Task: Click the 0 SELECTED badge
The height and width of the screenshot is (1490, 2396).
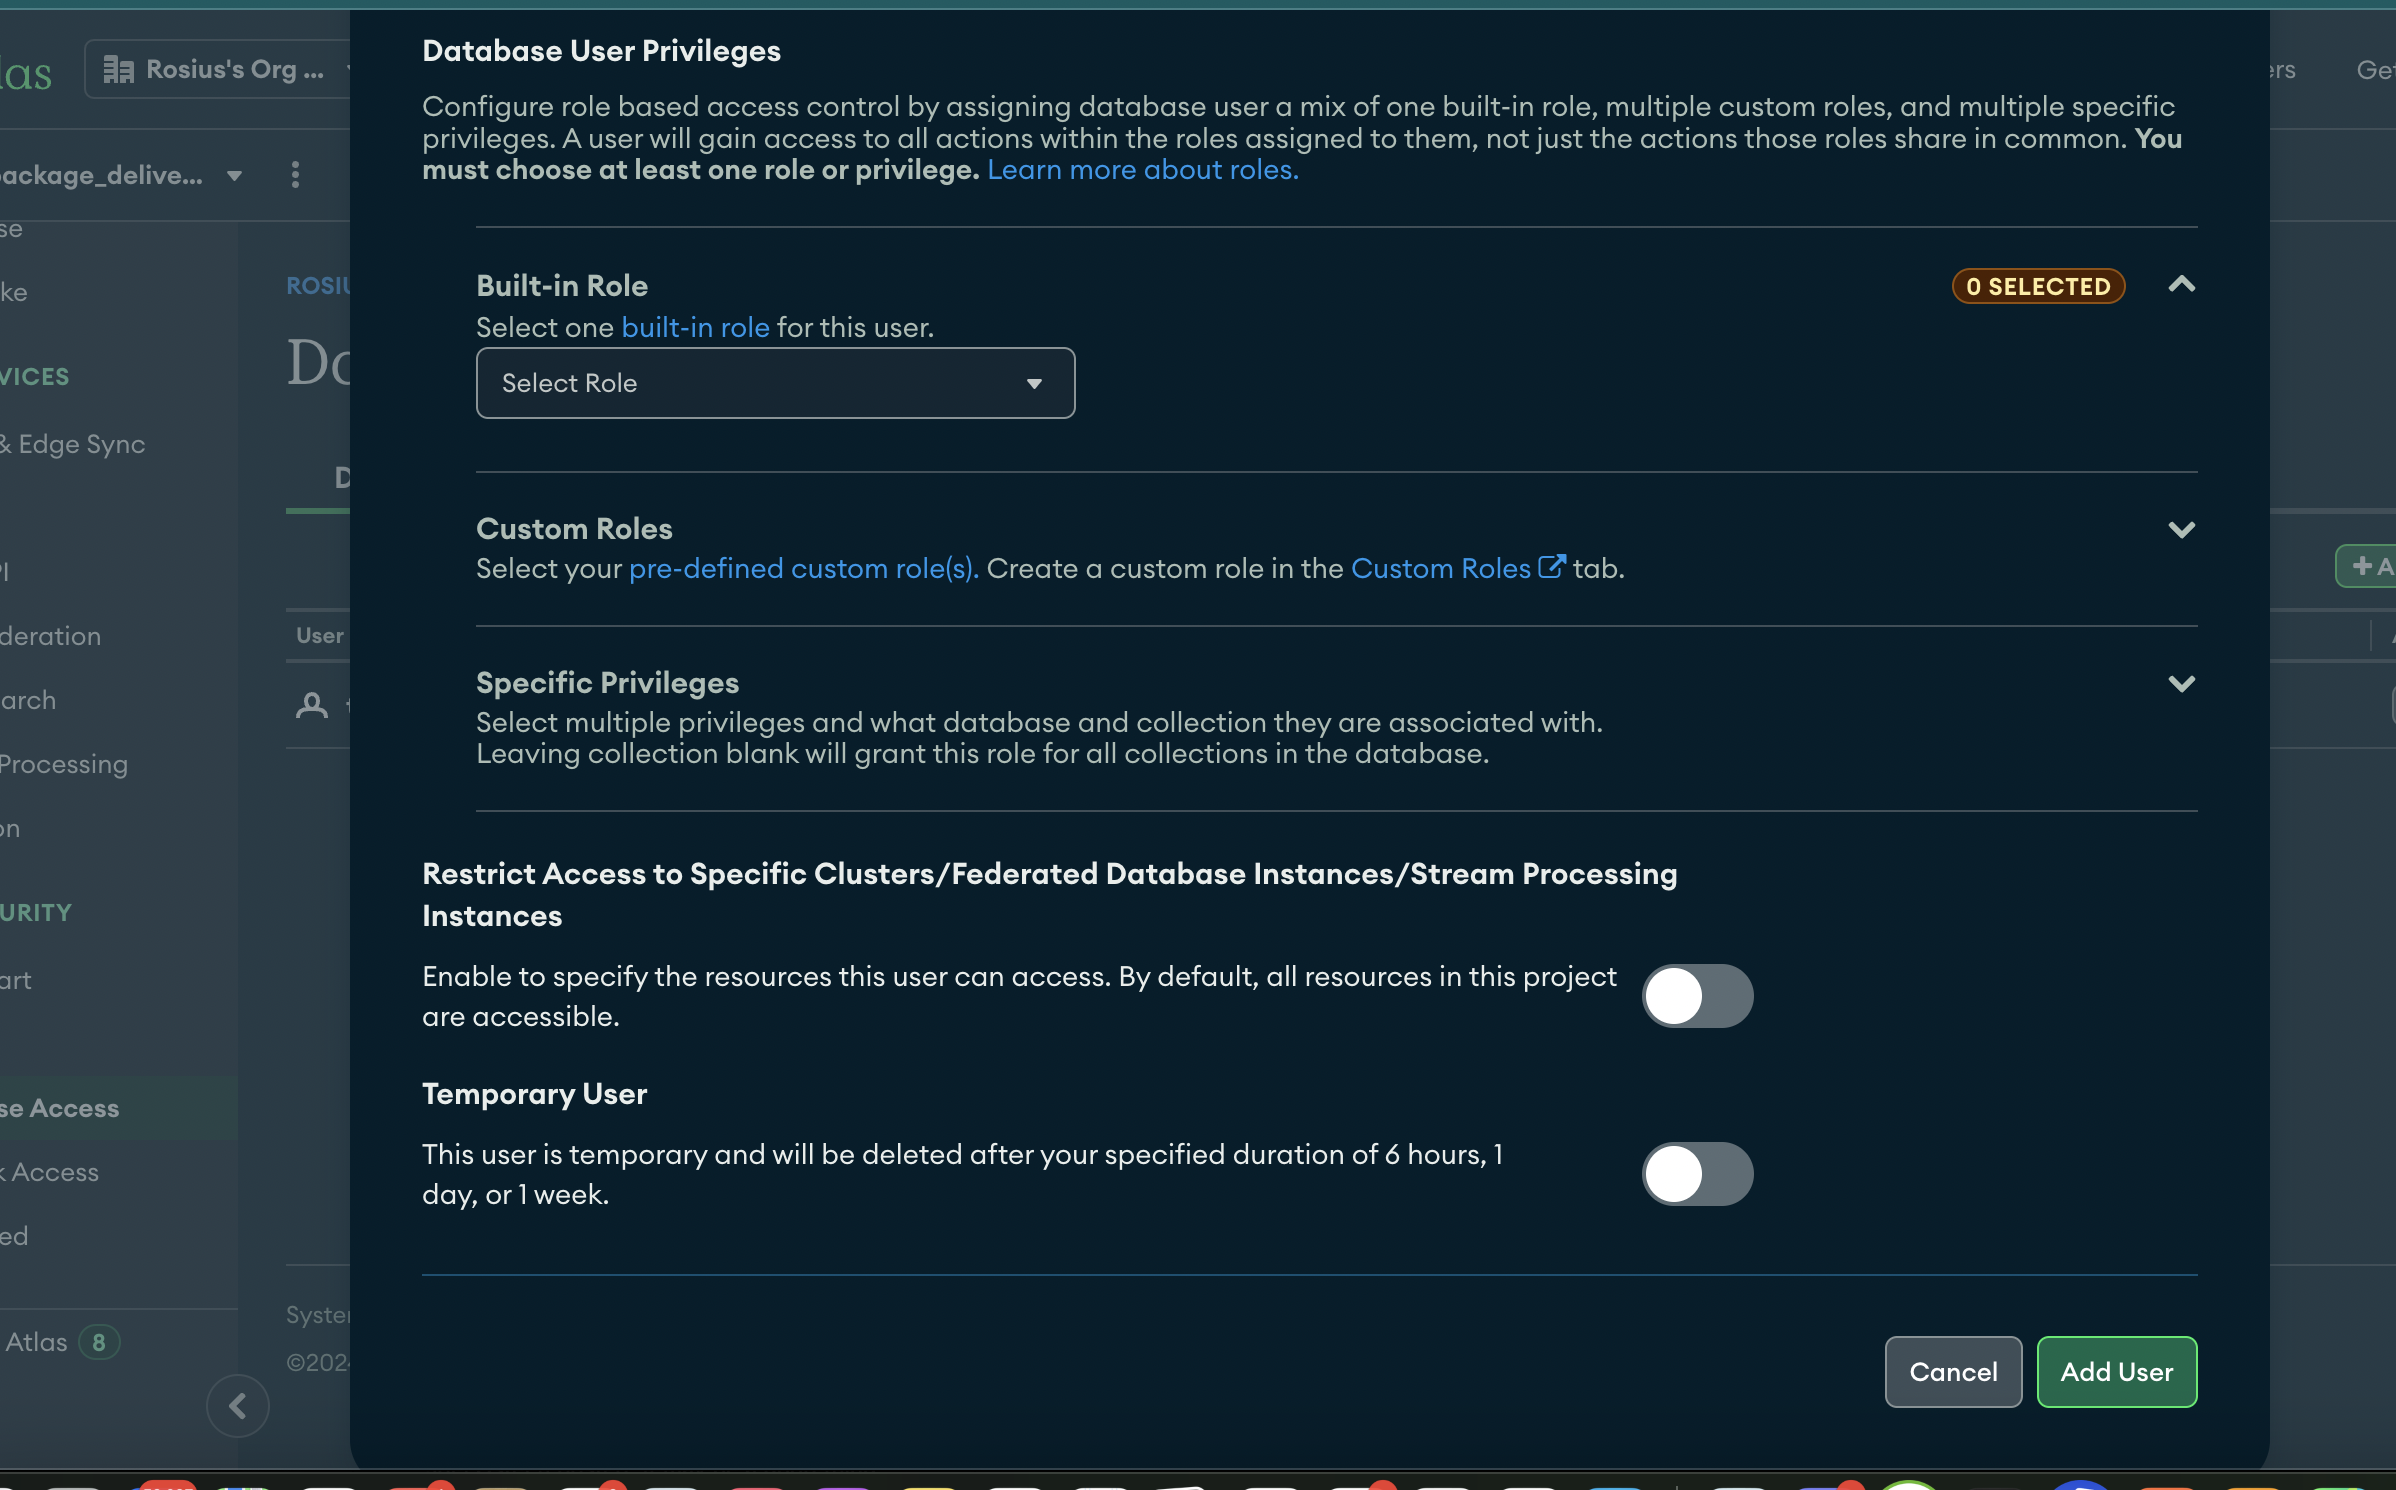Action: (x=2037, y=287)
